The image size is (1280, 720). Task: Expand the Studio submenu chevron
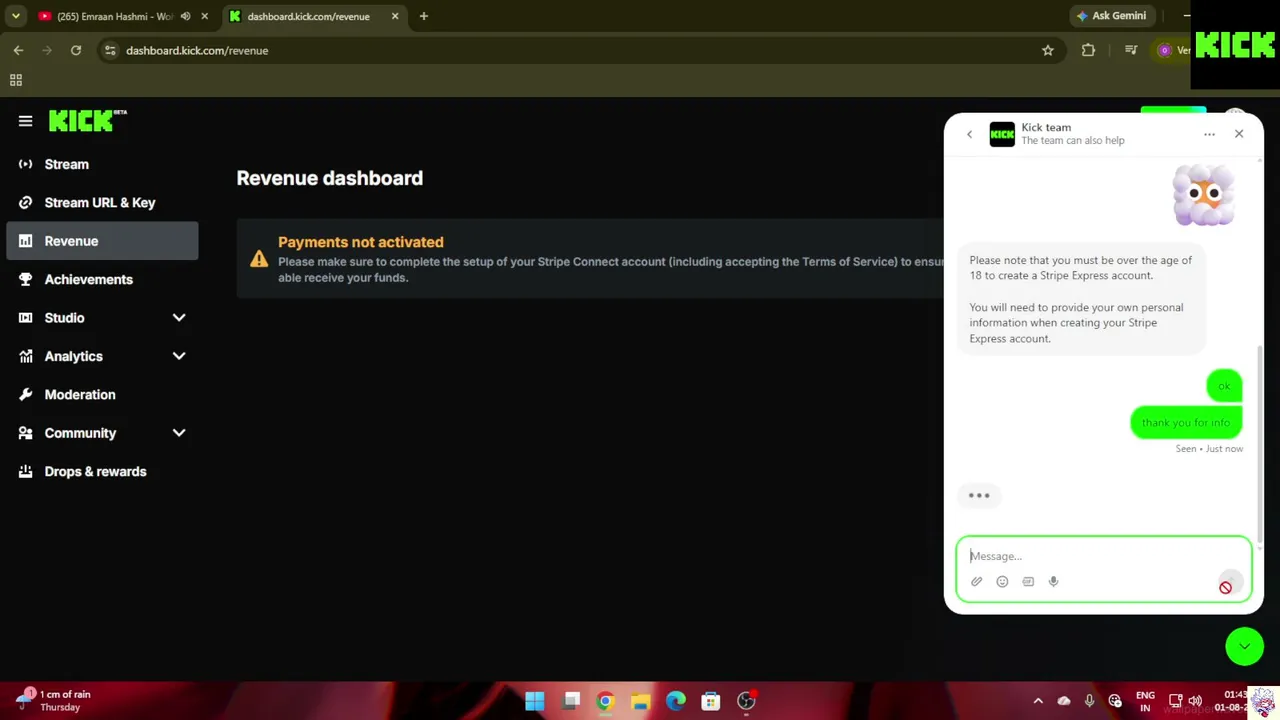coord(179,318)
